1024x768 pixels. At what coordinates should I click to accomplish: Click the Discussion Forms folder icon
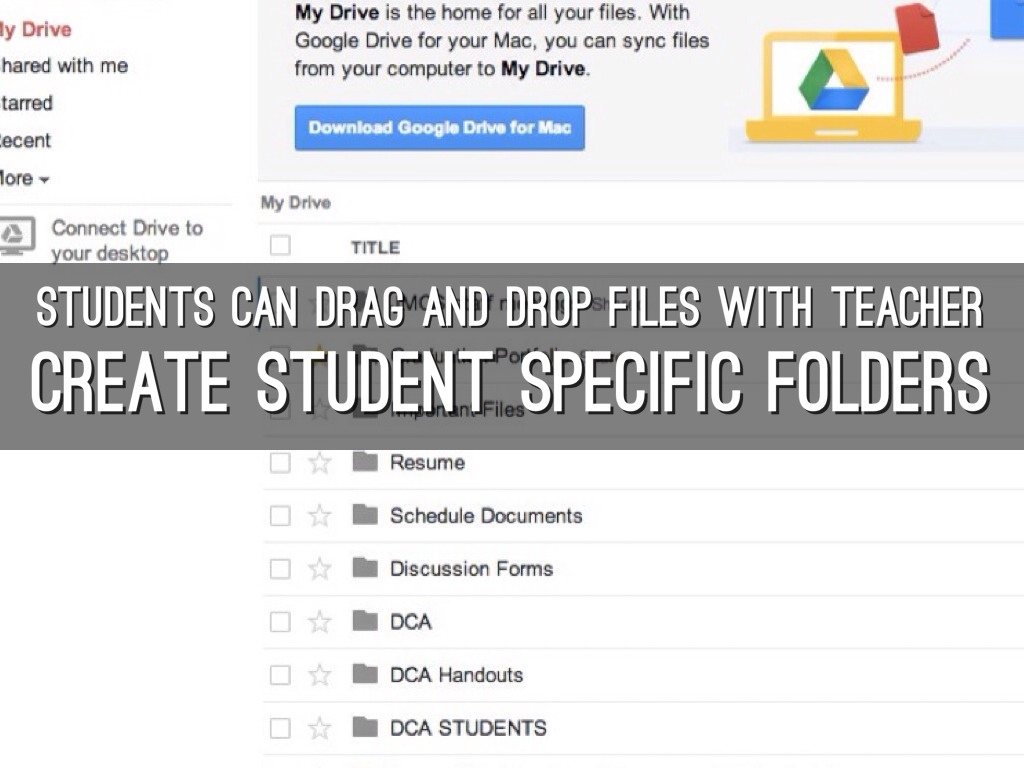[x=365, y=568]
